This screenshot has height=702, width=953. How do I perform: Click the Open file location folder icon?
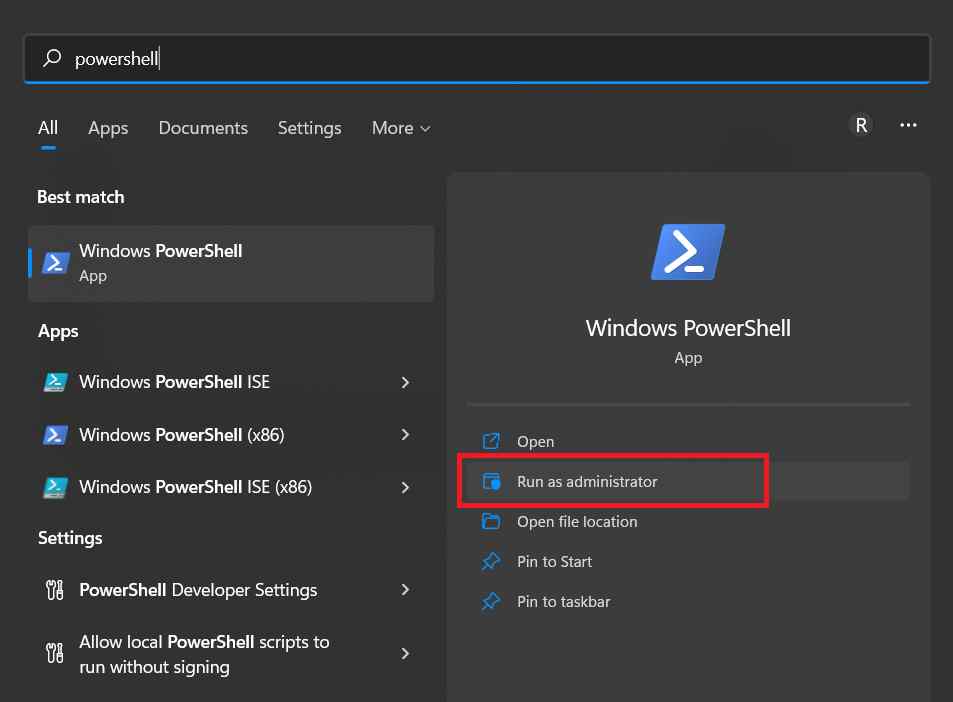click(491, 521)
